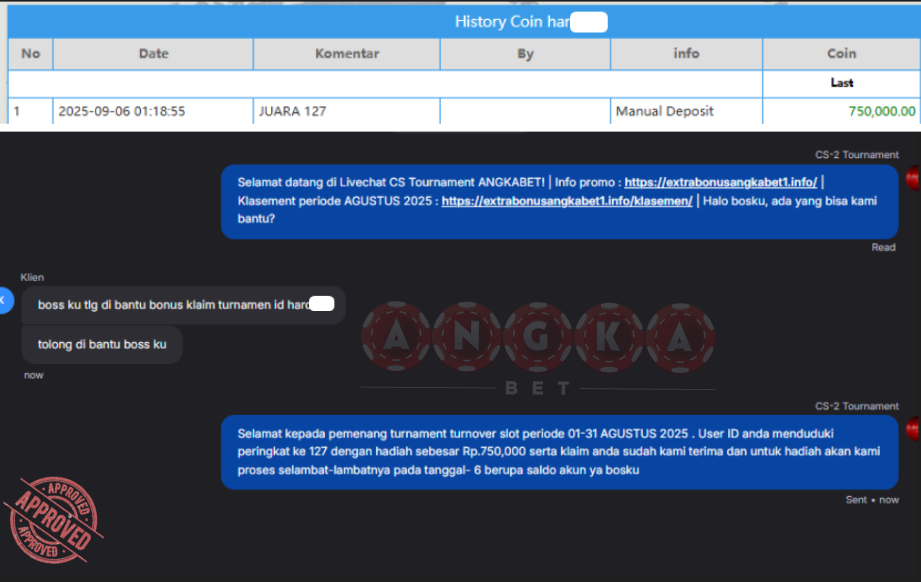Click the "info" column header
921x582 pixels.
686,54
